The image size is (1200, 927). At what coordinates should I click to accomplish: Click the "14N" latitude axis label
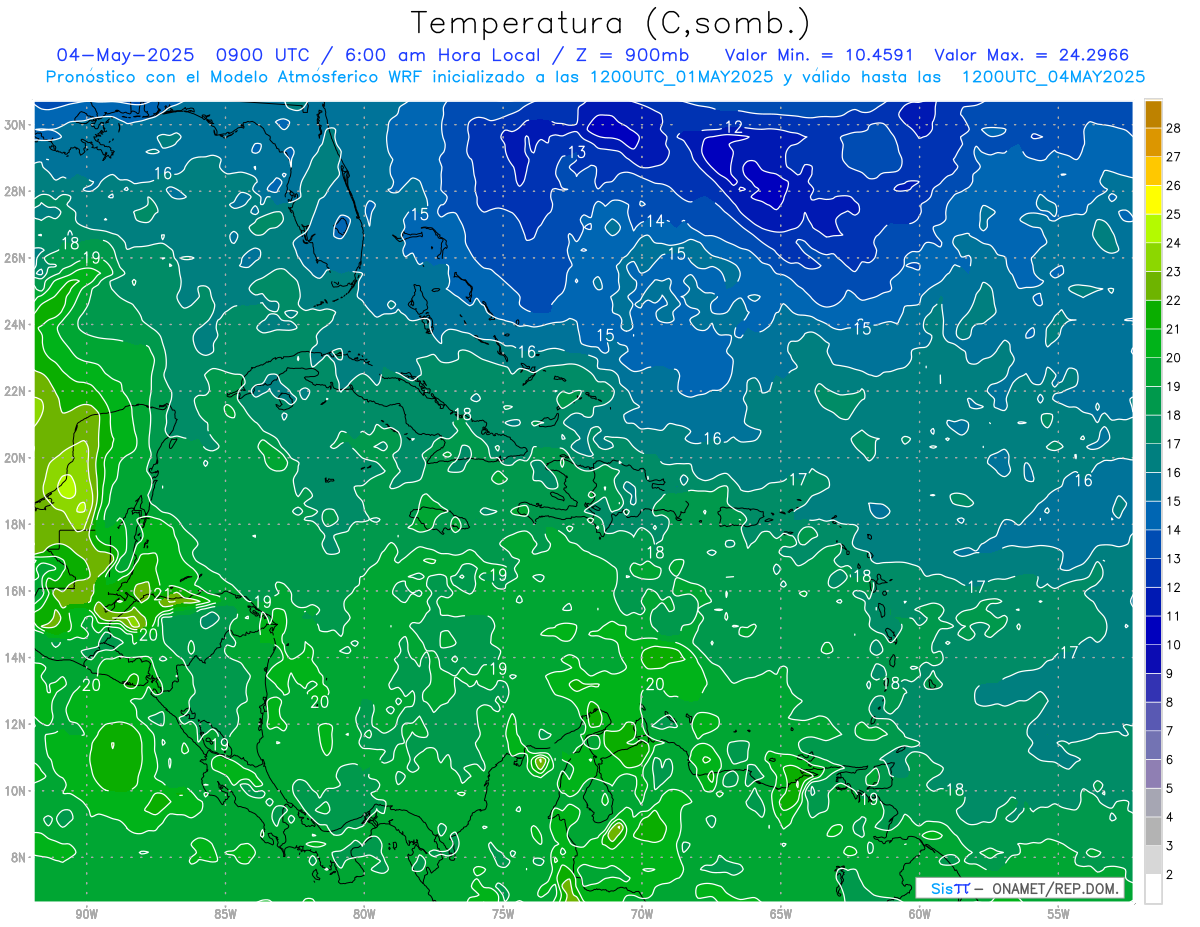[x=17, y=657]
